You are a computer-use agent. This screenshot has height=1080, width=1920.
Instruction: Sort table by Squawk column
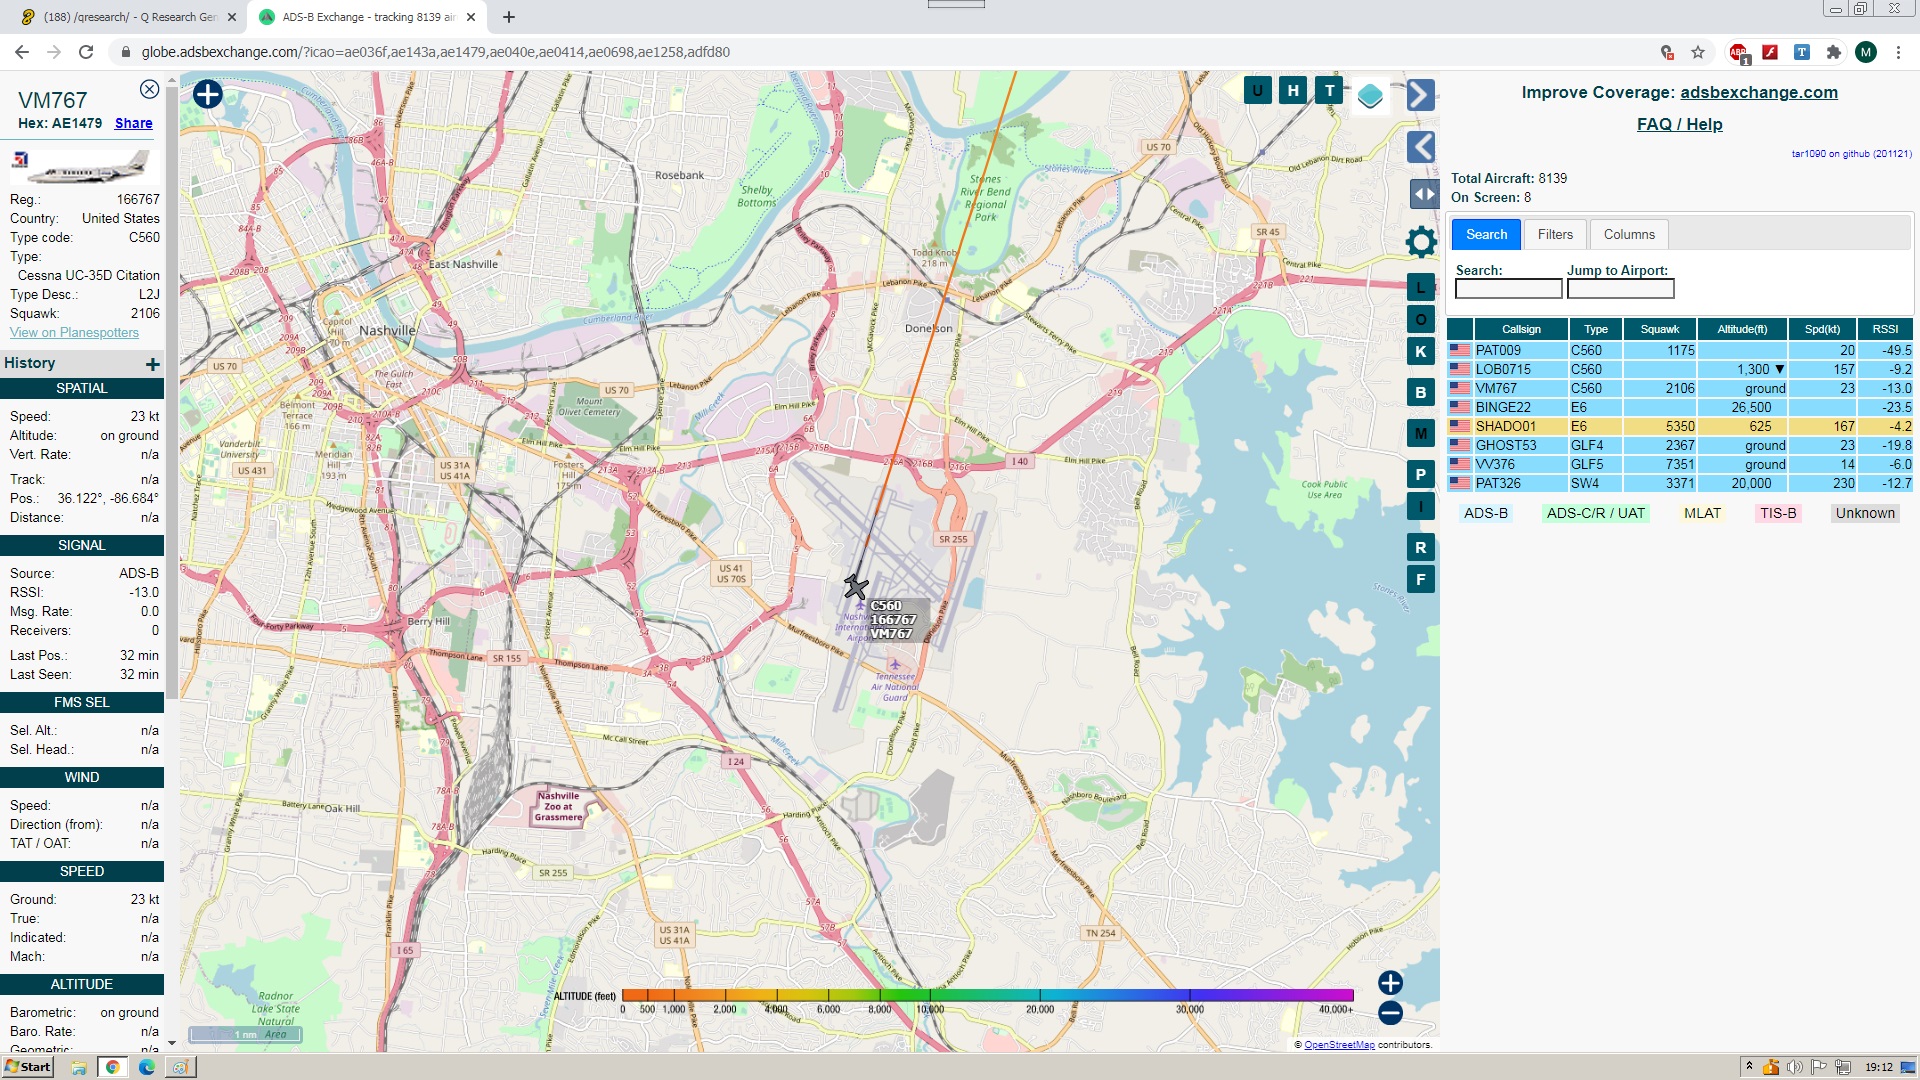coord(1660,329)
